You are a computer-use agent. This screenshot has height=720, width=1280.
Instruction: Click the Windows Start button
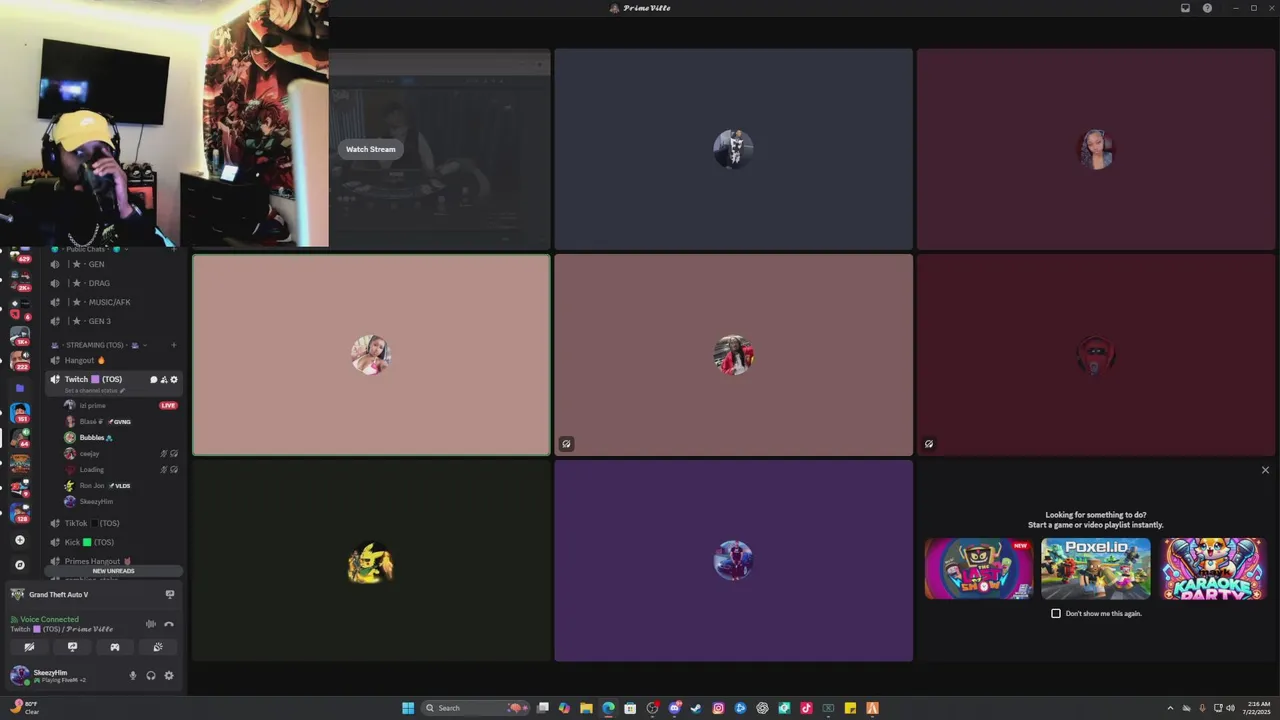tap(408, 708)
